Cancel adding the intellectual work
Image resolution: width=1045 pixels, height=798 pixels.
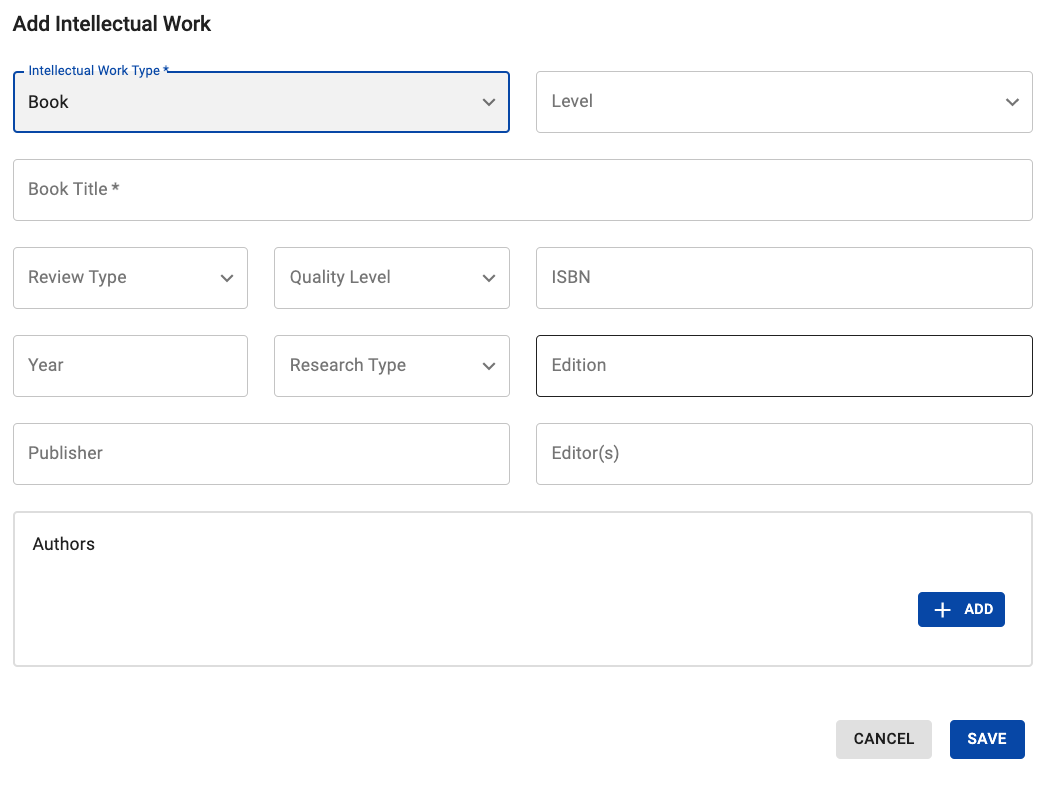(x=883, y=739)
